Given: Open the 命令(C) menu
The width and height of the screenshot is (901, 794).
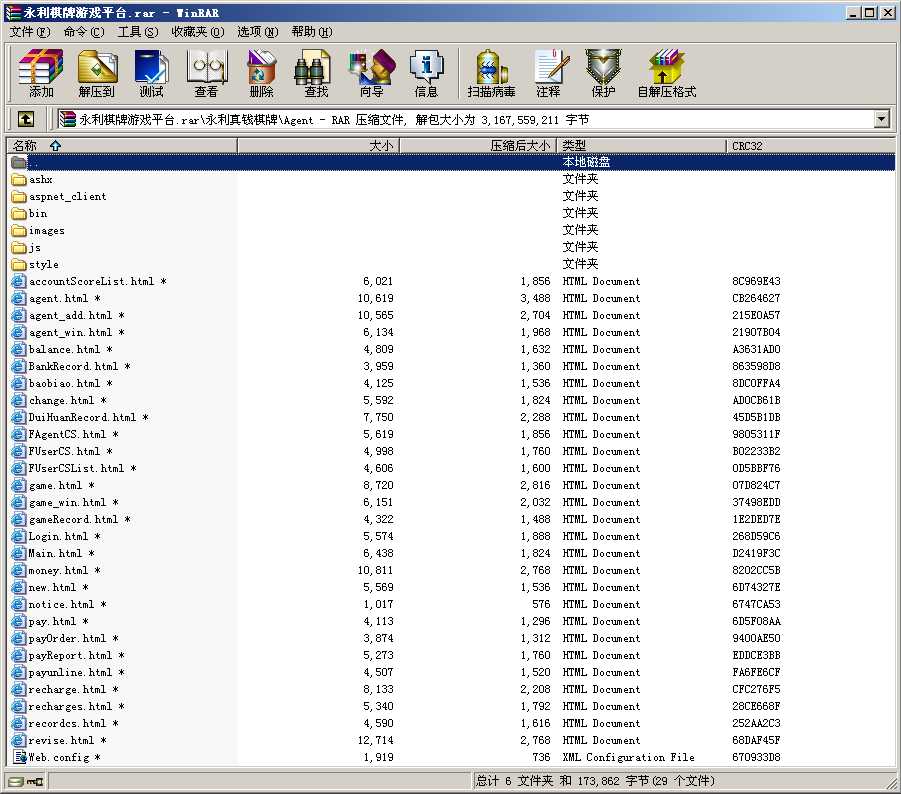Looking at the screenshot, I should point(84,32).
